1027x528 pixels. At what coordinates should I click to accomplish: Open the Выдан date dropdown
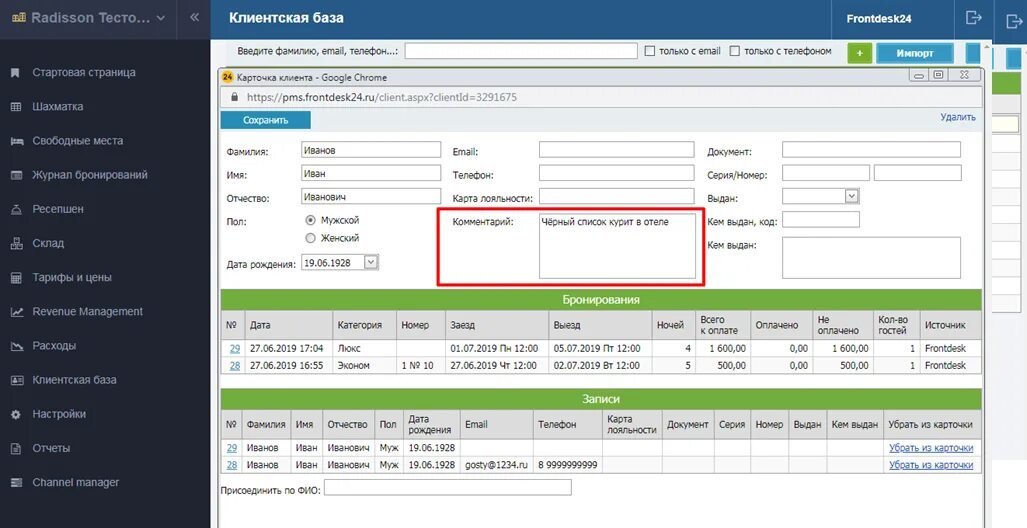[x=851, y=196]
